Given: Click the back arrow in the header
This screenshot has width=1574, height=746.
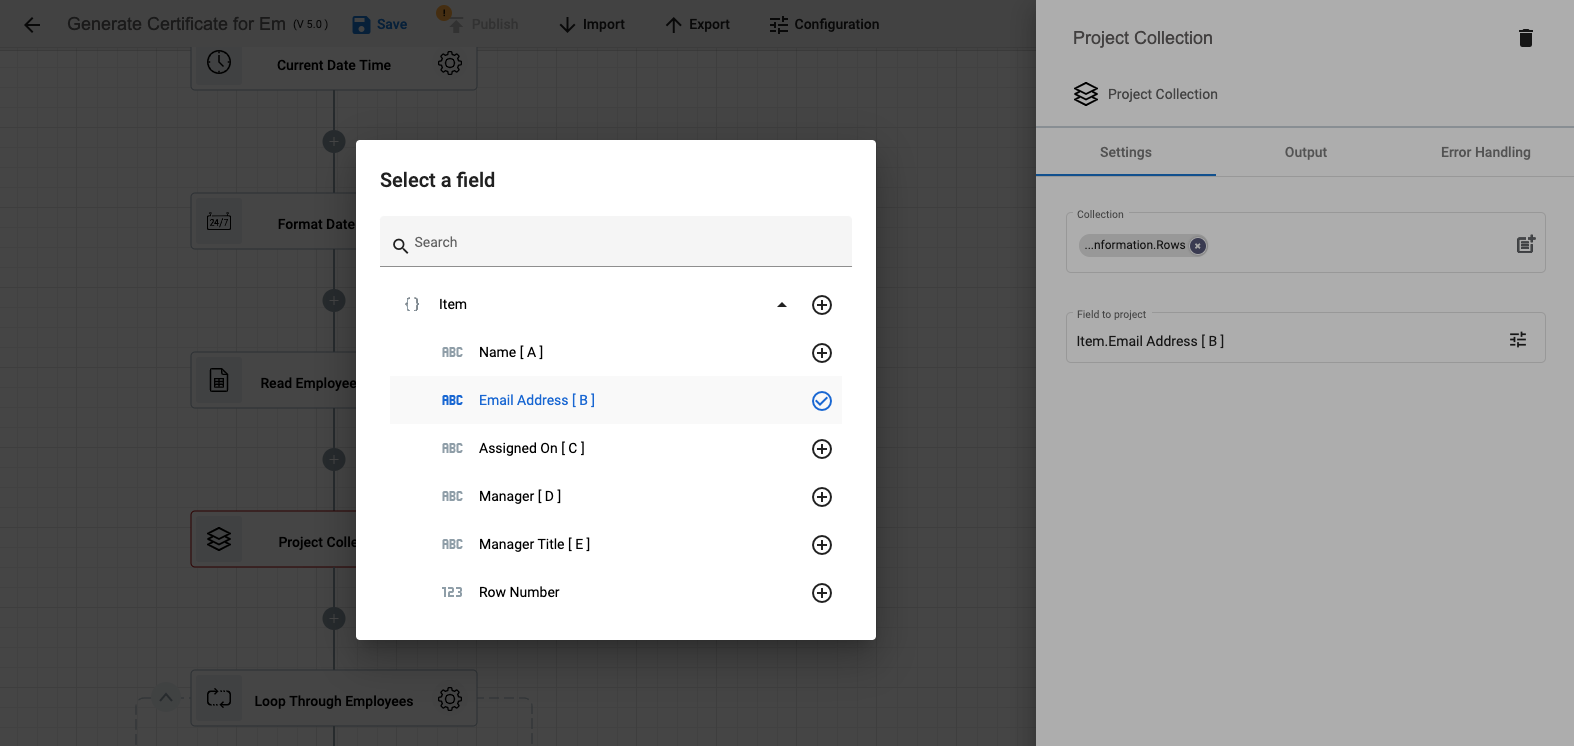Looking at the screenshot, I should coord(32,25).
